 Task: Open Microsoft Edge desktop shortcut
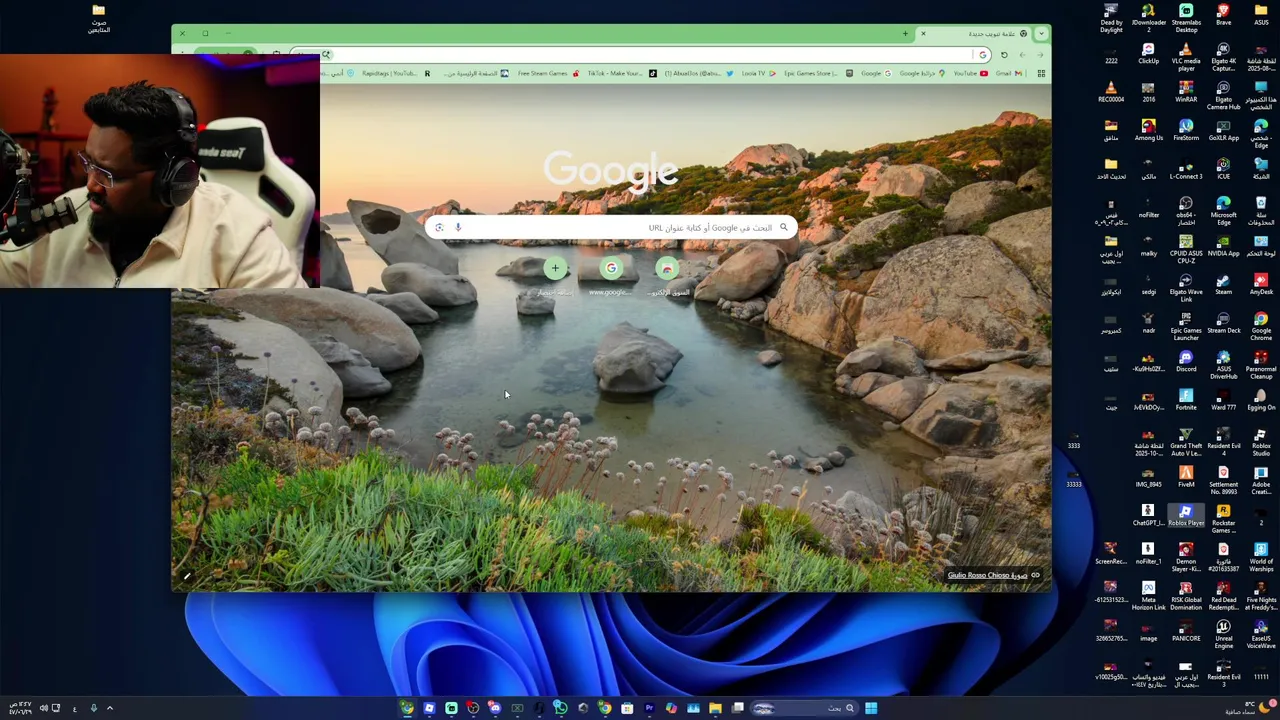click(x=1223, y=211)
